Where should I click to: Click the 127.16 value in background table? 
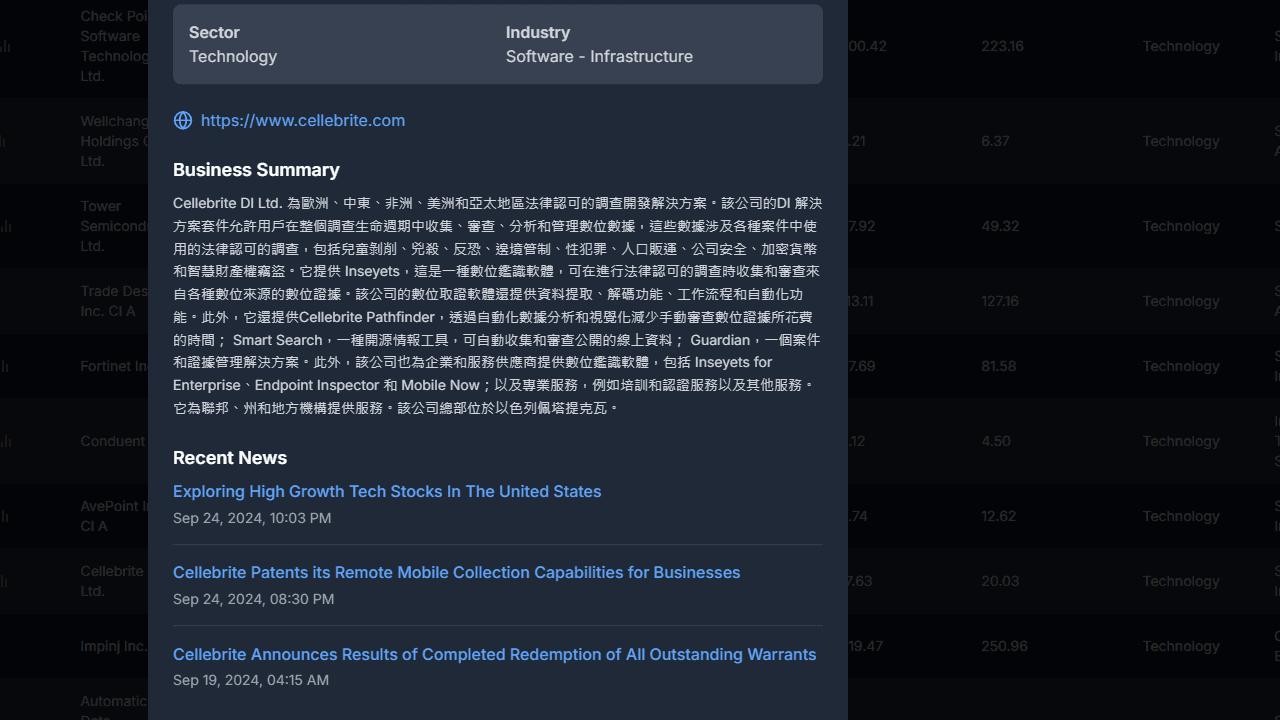click(x=1000, y=301)
